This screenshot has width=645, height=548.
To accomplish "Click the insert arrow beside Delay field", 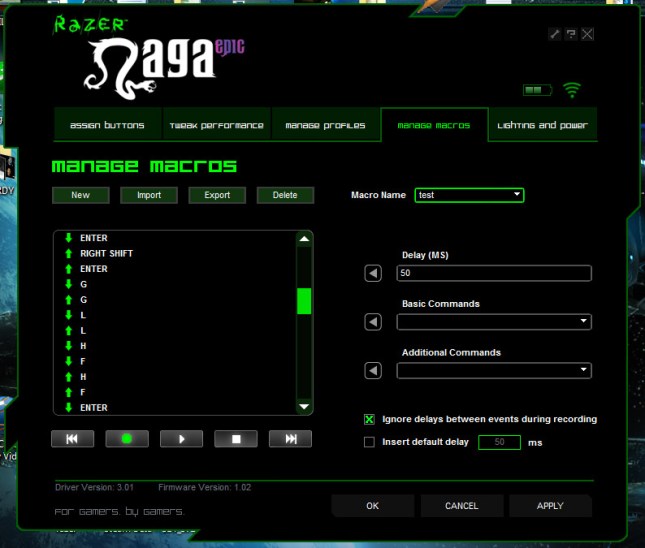I will (x=373, y=273).
